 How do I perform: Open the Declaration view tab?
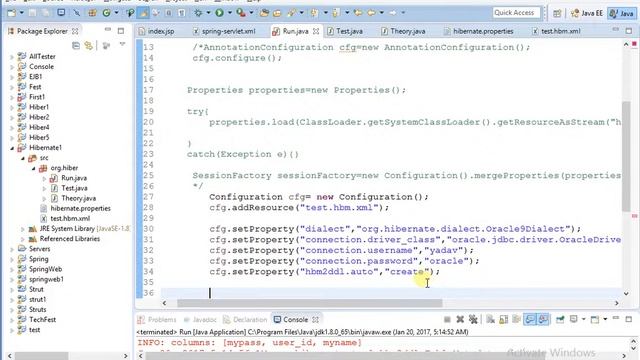tap(245, 320)
